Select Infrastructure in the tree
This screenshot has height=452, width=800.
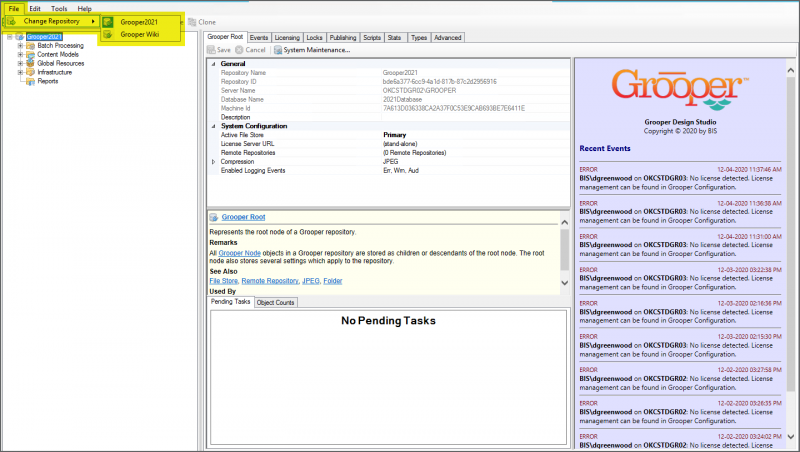tap(55, 72)
